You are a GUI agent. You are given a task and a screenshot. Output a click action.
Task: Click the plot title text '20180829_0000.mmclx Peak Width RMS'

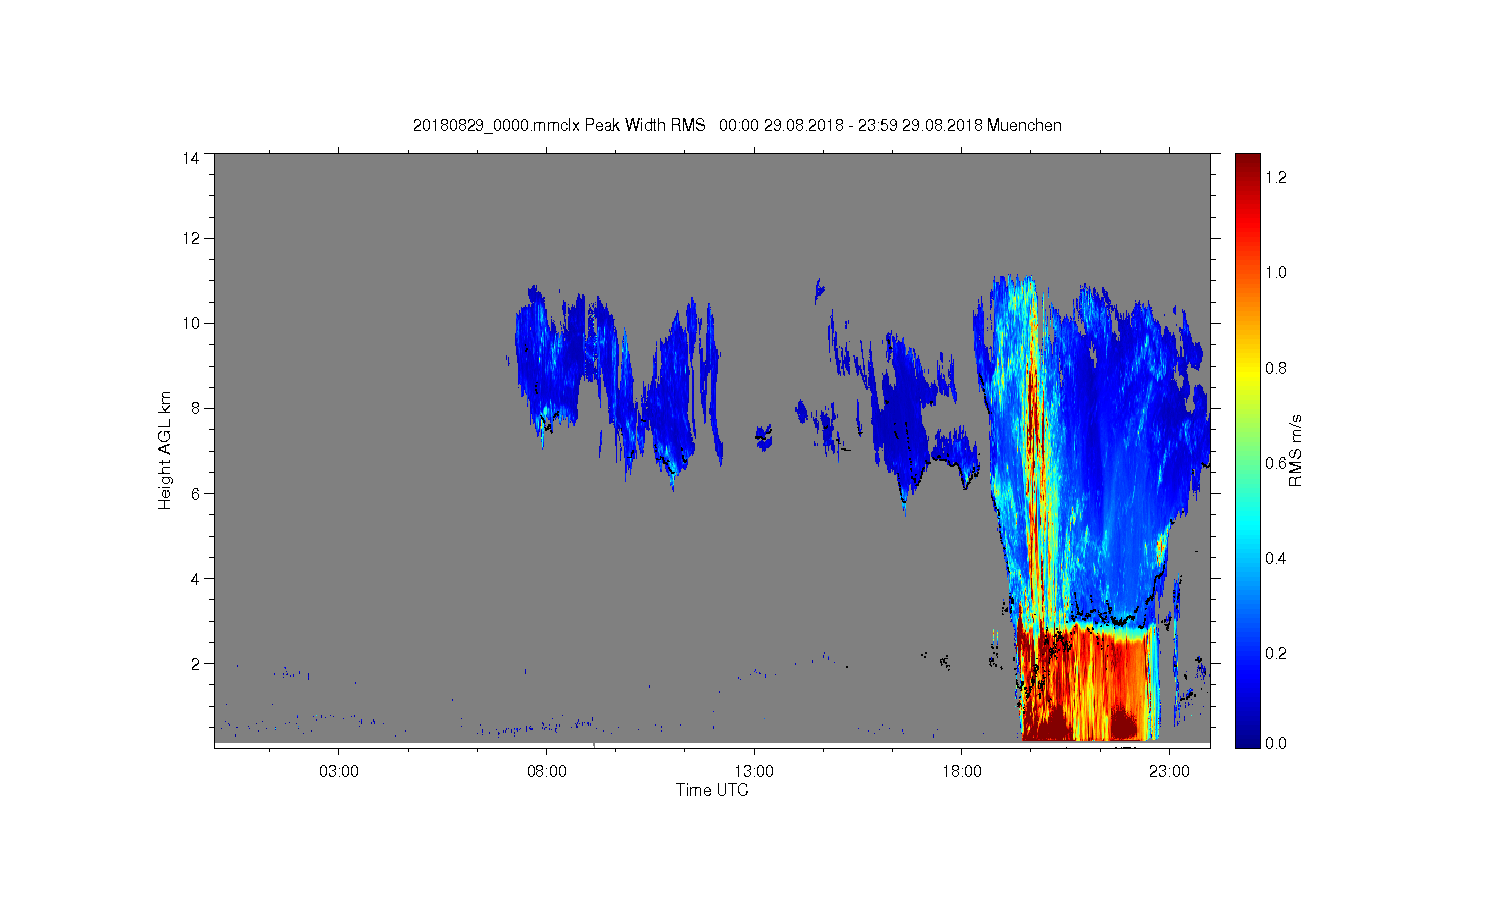click(x=559, y=125)
